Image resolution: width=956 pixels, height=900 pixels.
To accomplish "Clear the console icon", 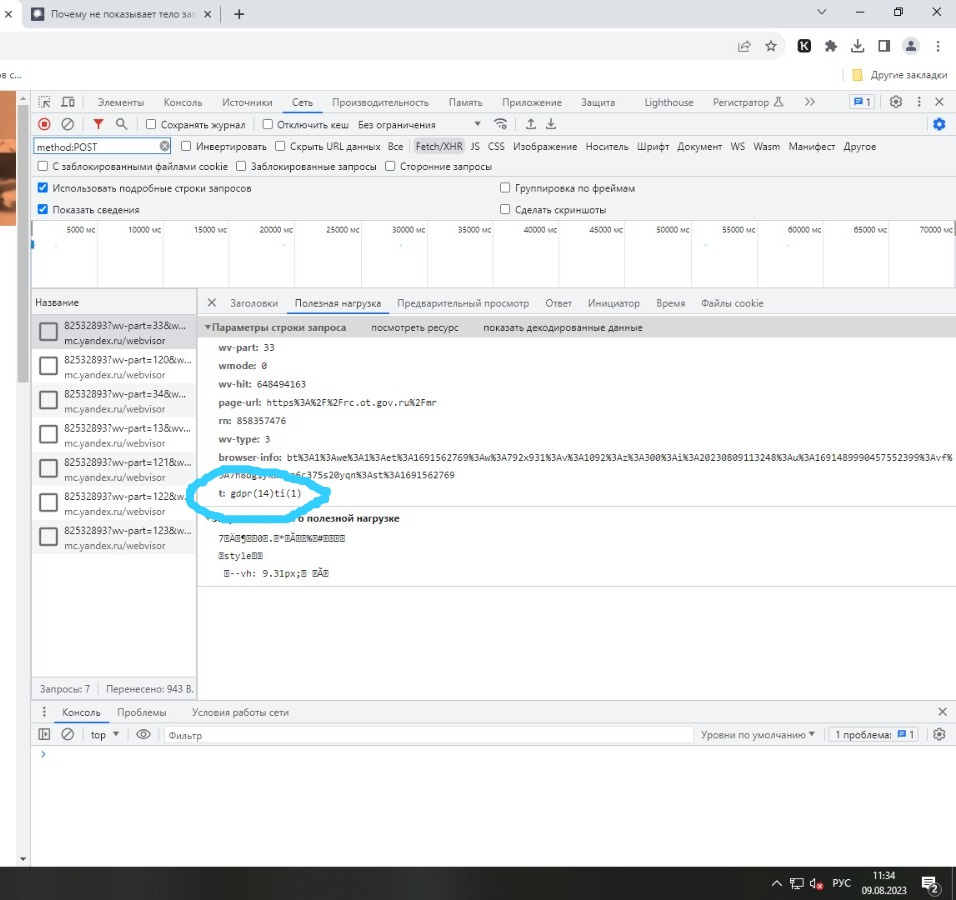I will [68, 735].
